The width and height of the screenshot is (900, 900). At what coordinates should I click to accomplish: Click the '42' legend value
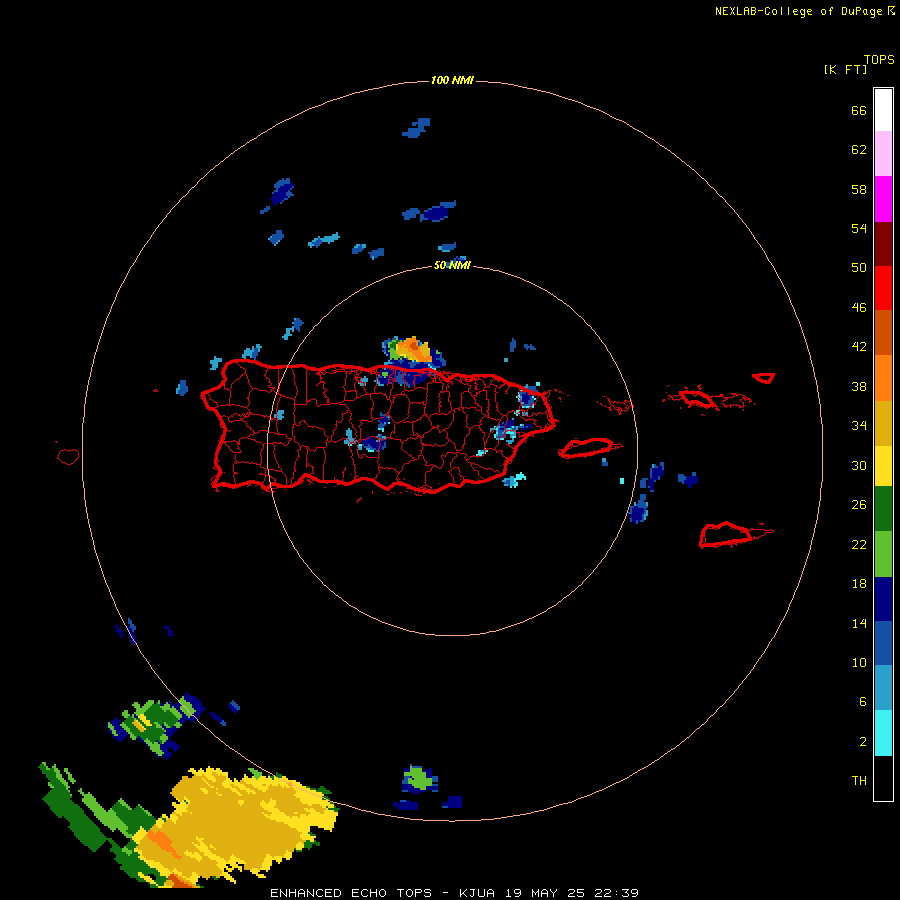tap(859, 346)
